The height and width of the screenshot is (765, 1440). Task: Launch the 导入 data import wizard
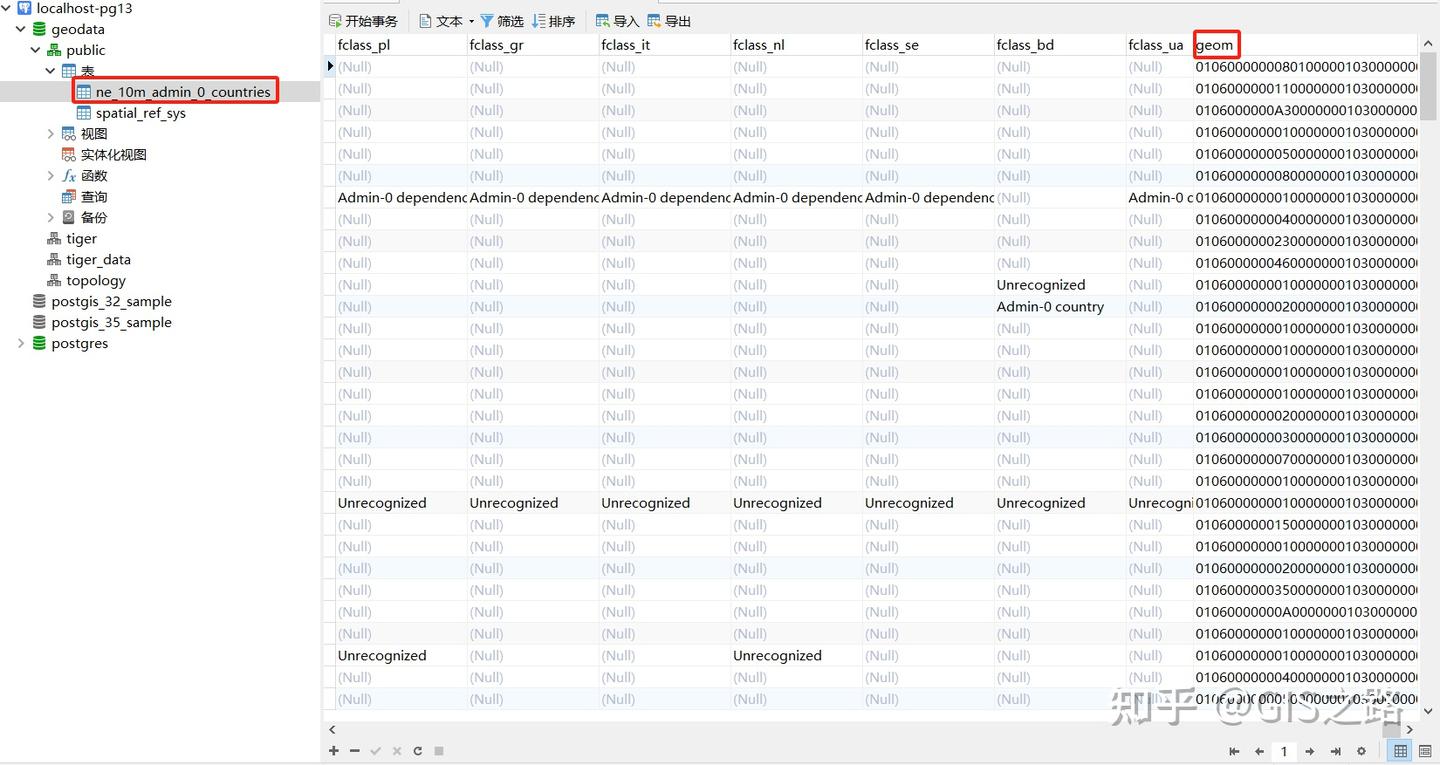coord(620,20)
